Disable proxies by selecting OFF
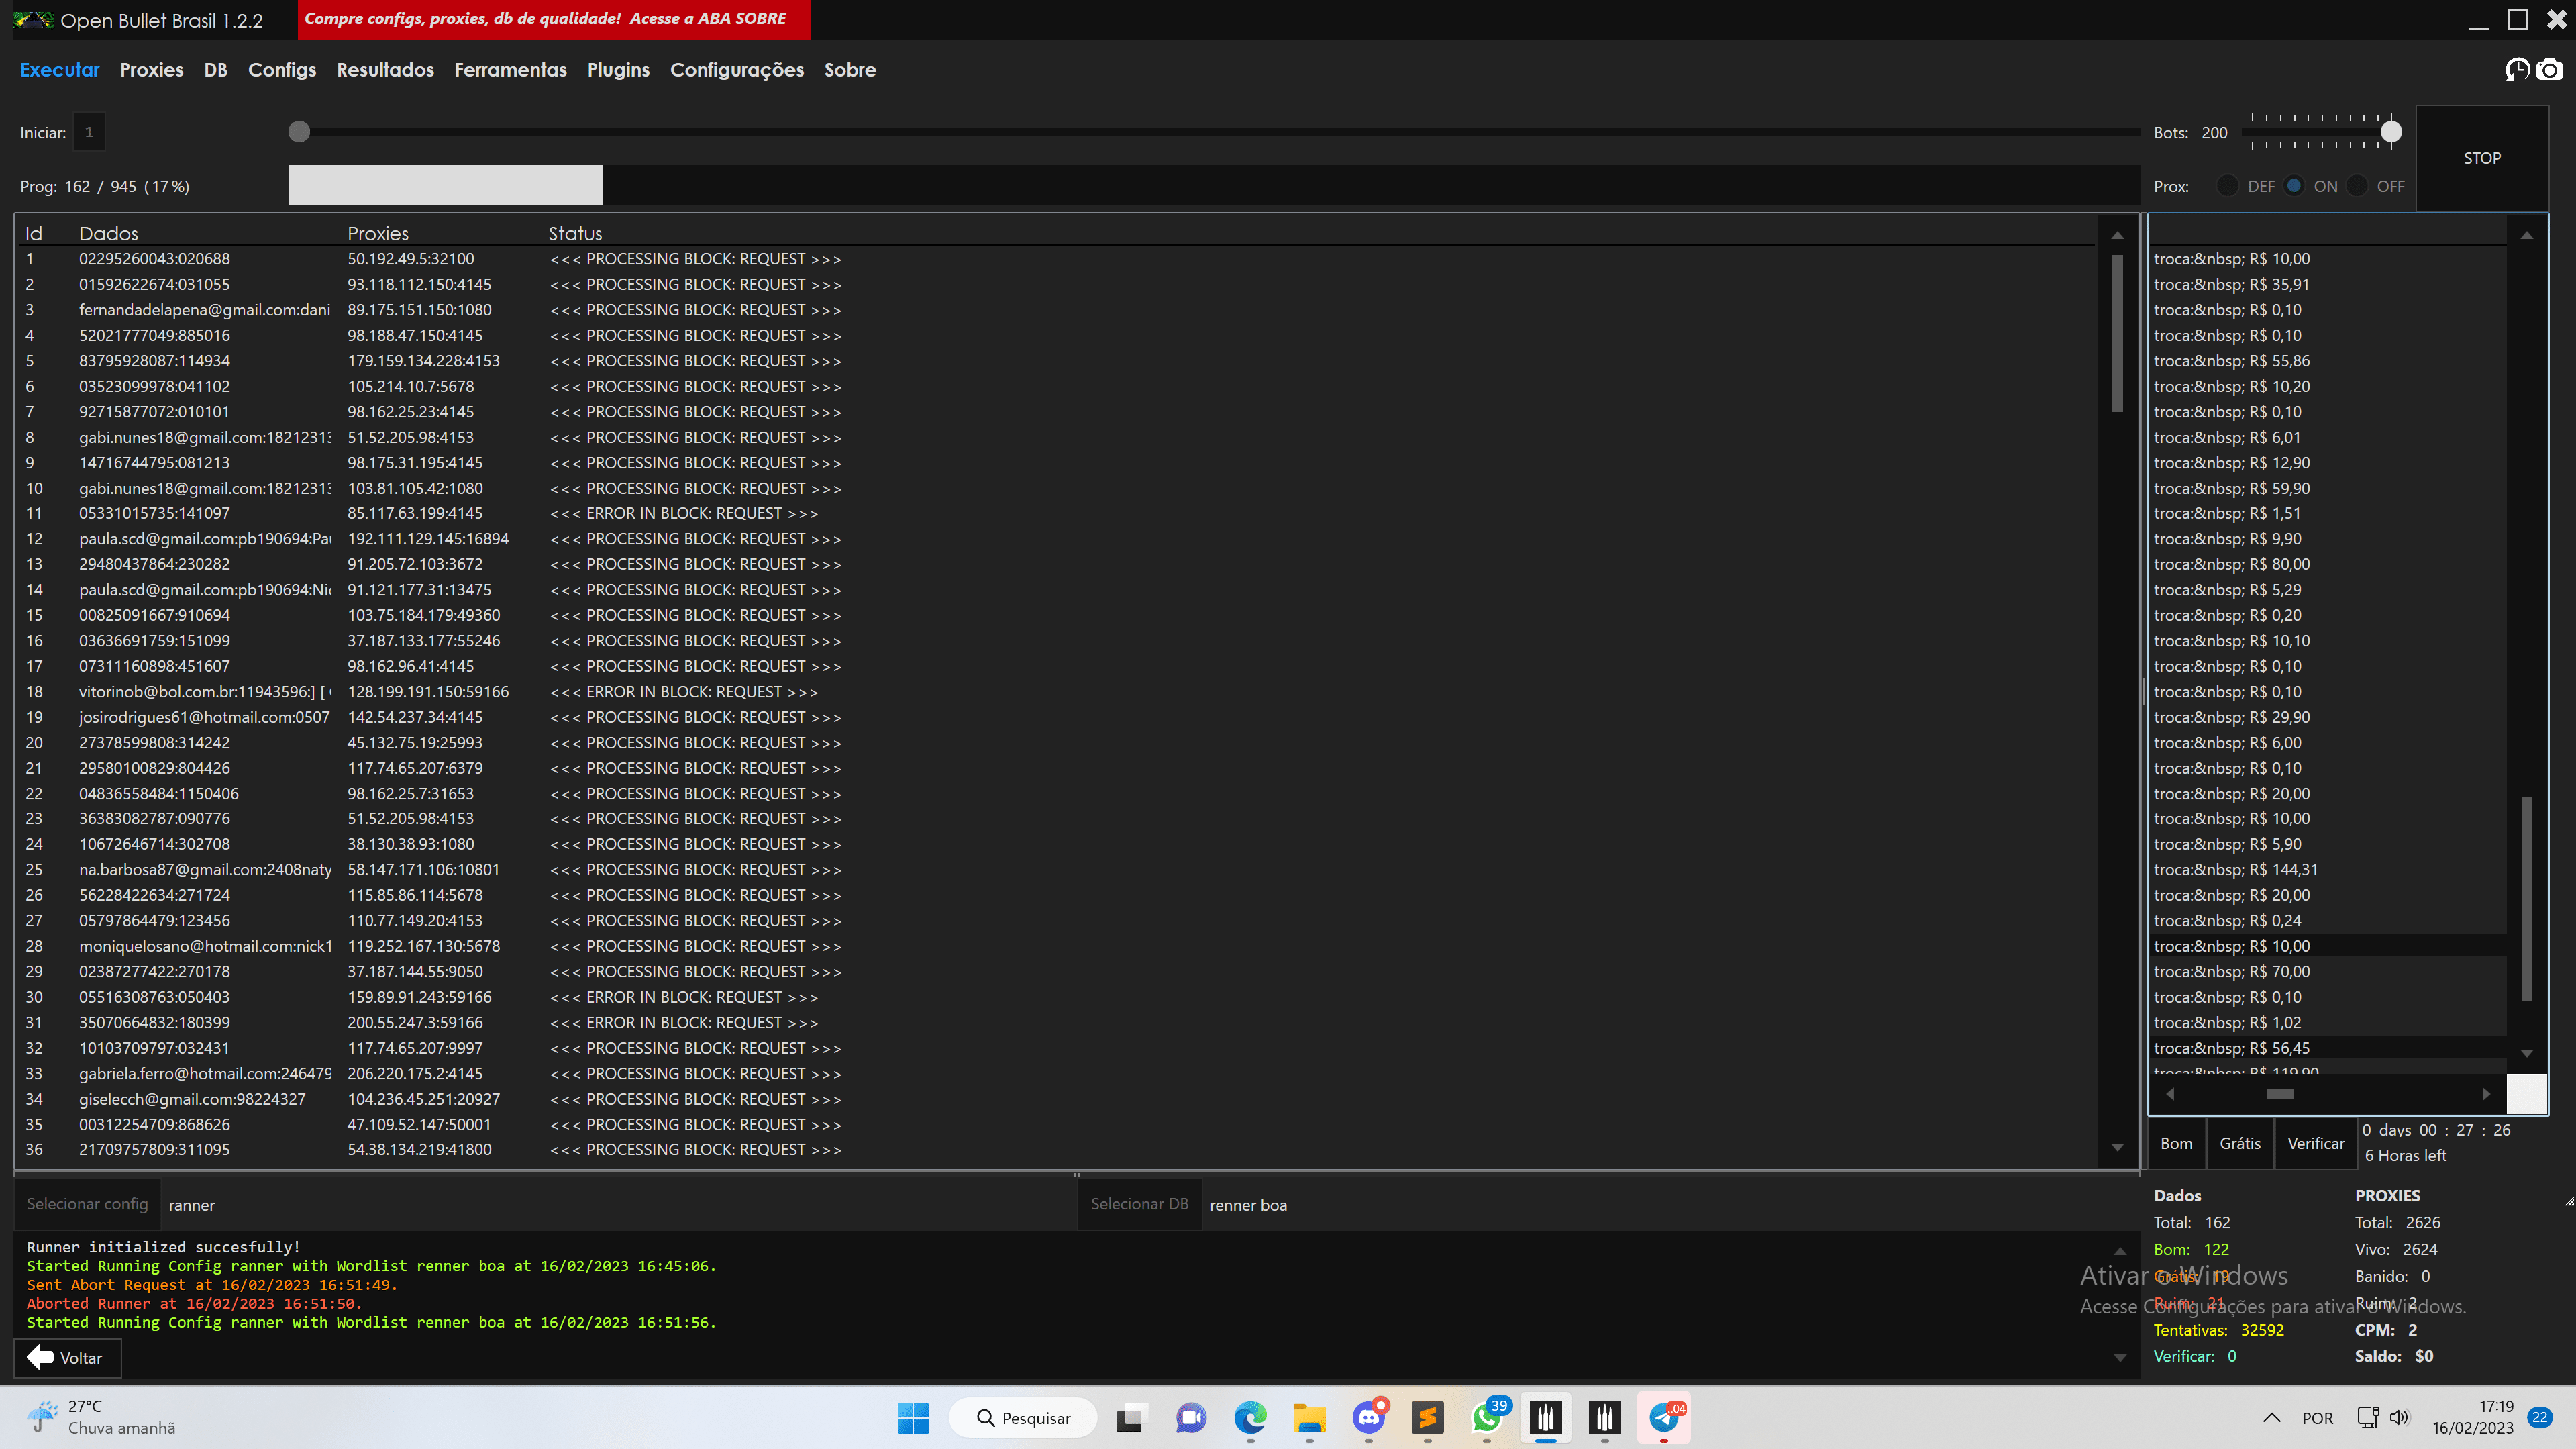 pos(2357,186)
